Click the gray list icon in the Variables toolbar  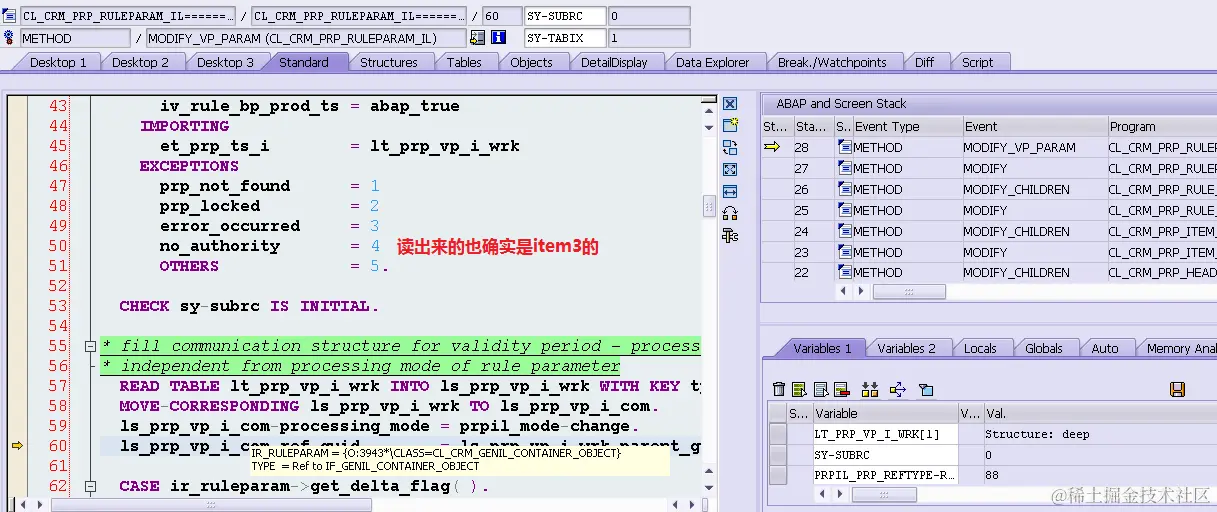tap(821, 389)
